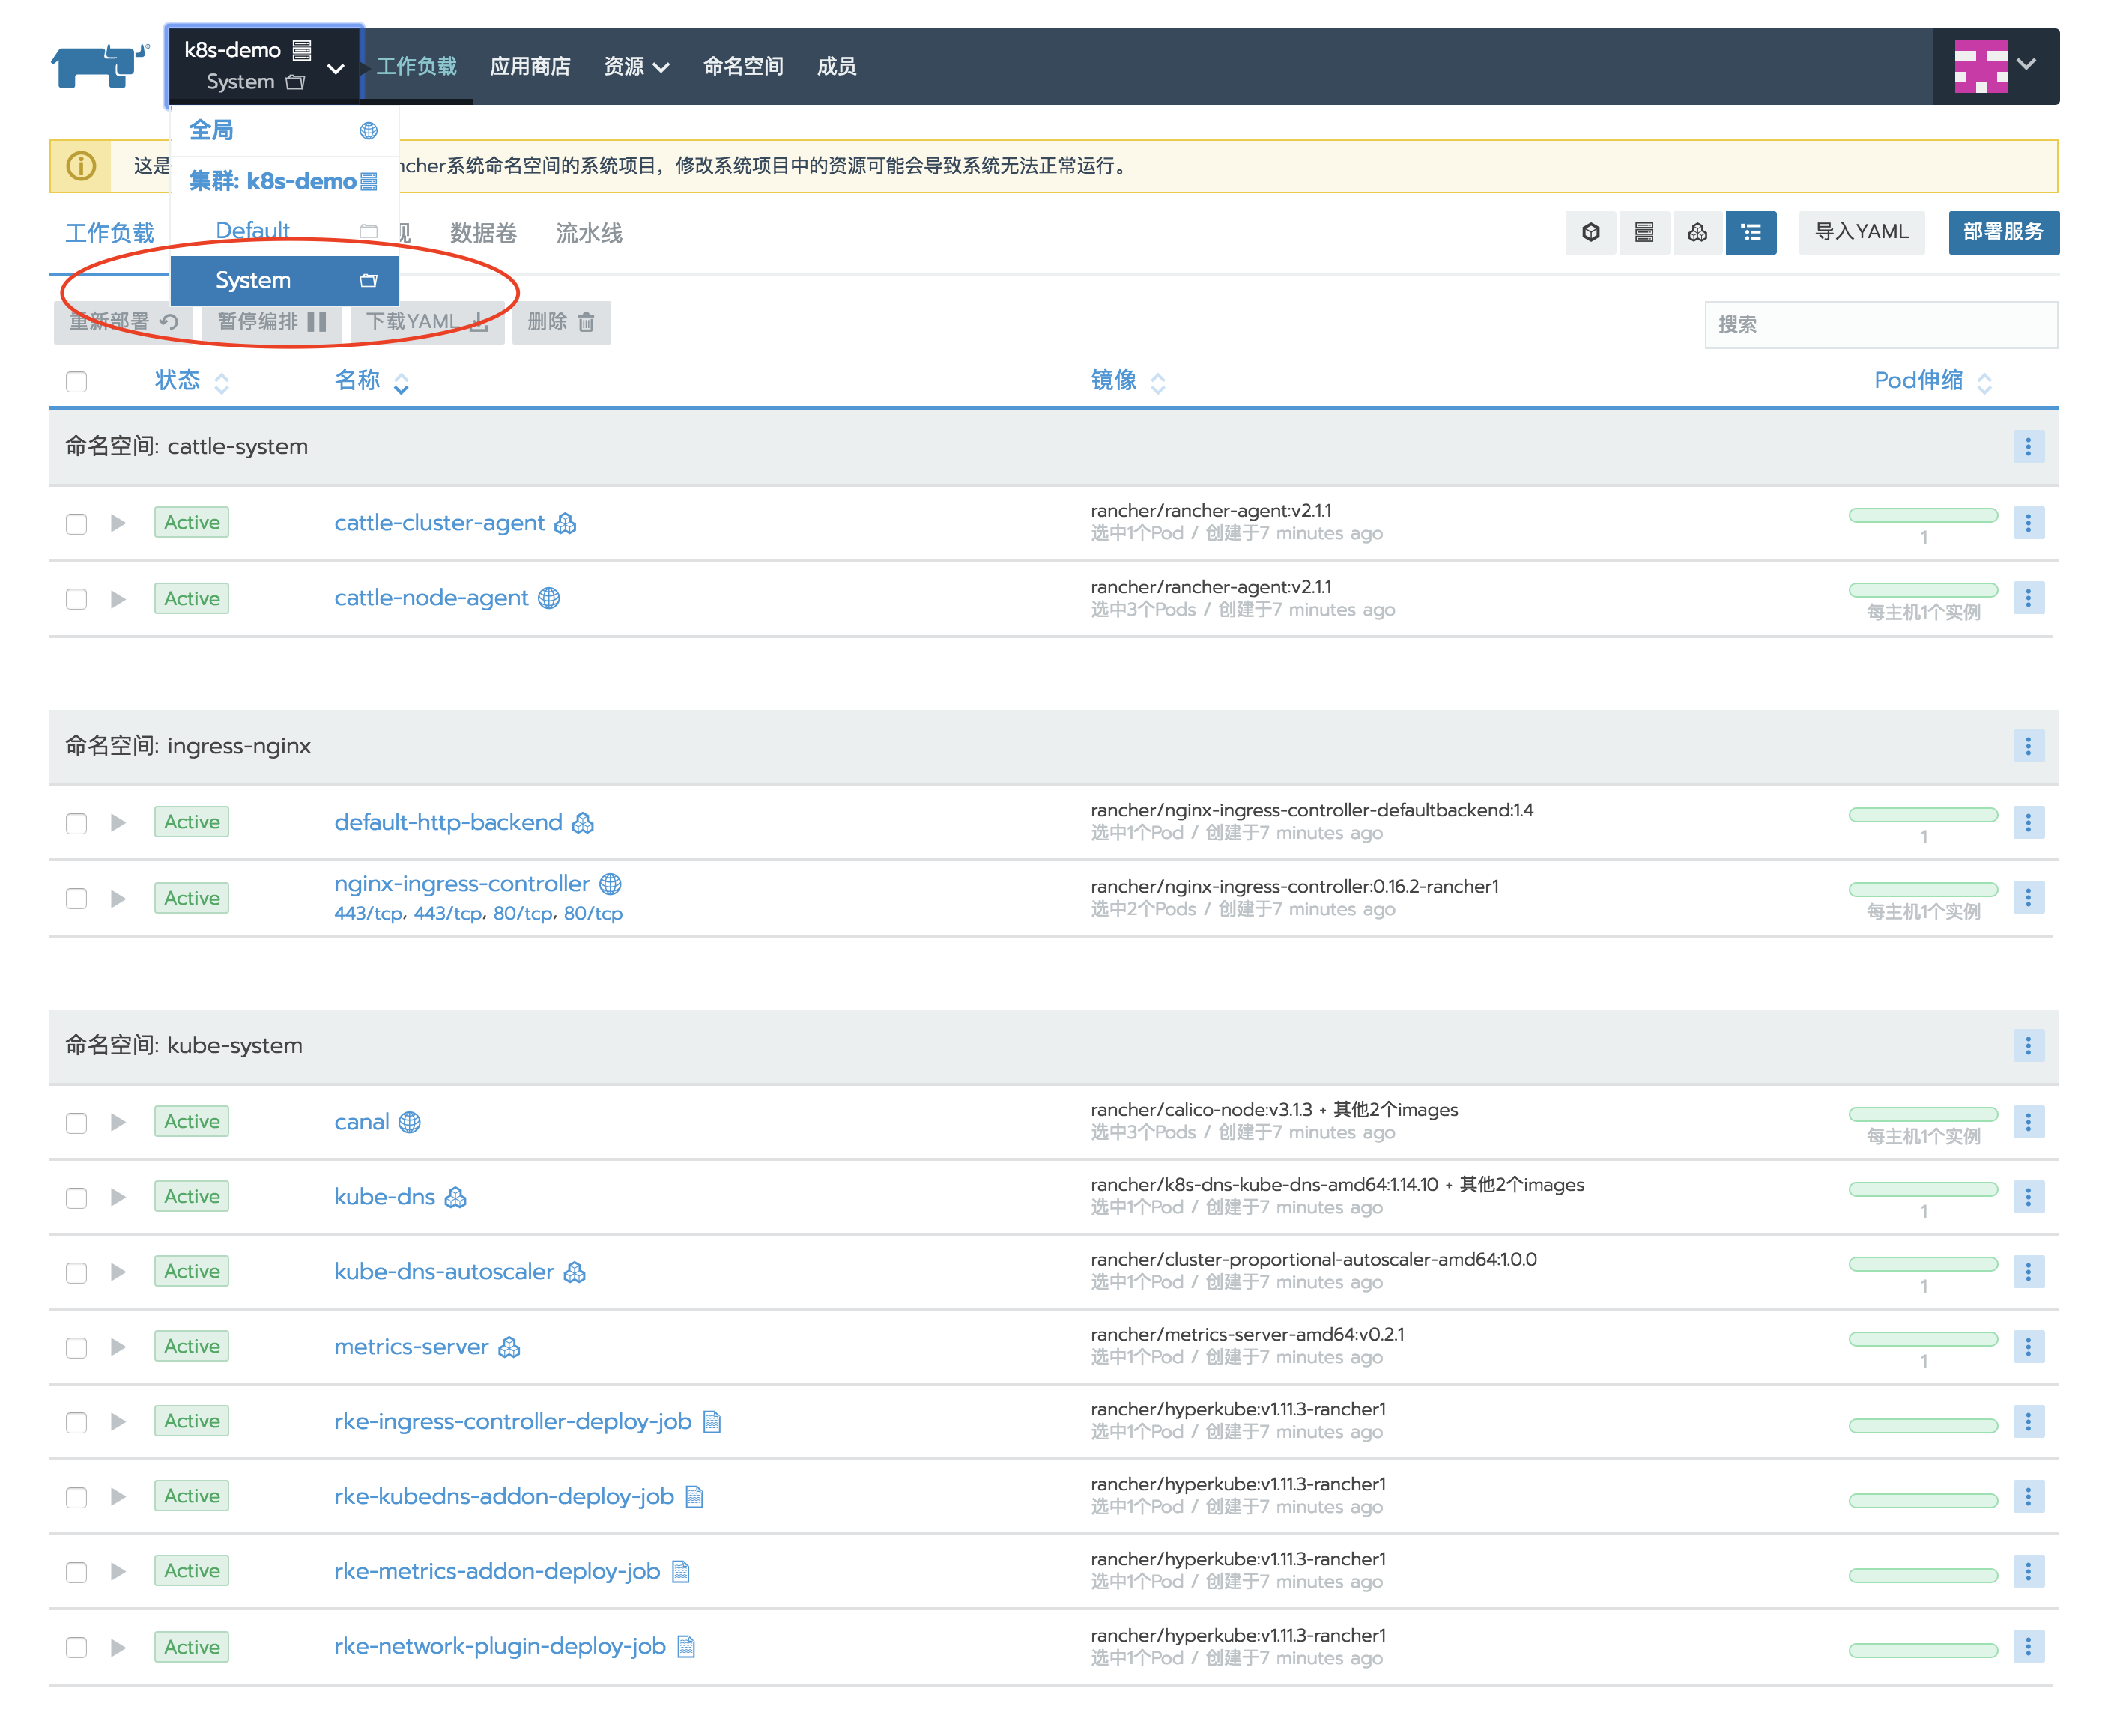Open the 应用商店 nav tab
This screenshot has width=2105, height=1736.
530,67
